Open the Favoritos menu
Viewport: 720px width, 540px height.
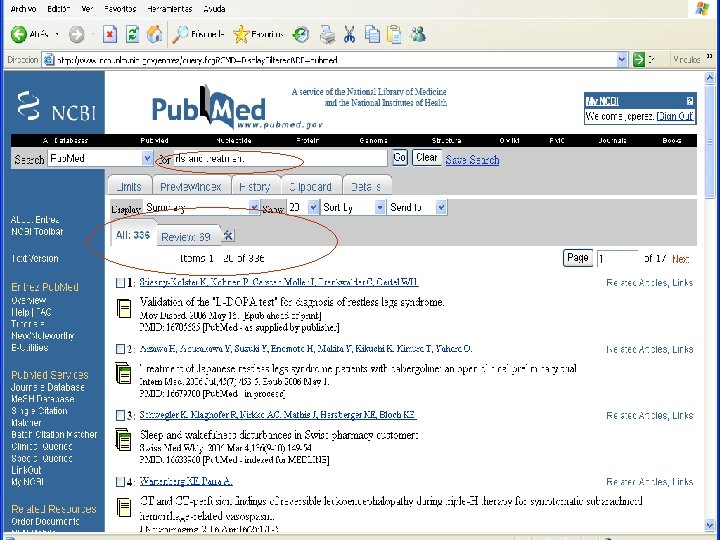point(120,9)
